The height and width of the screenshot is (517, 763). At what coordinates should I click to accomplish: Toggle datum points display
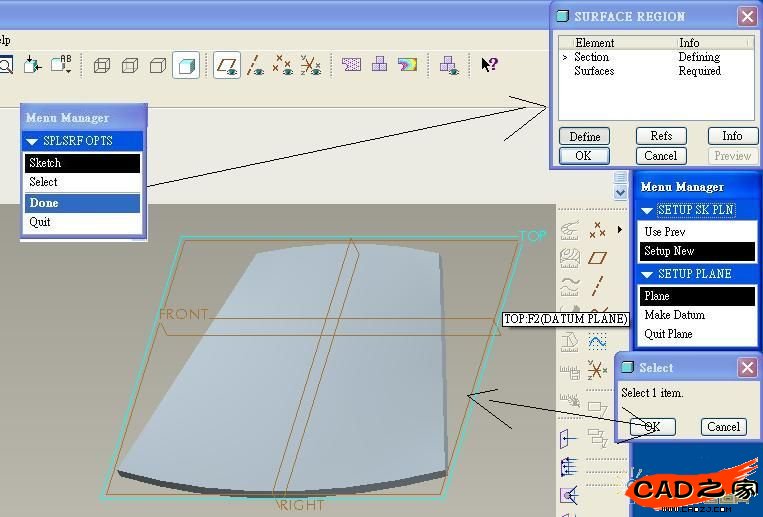pos(282,65)
